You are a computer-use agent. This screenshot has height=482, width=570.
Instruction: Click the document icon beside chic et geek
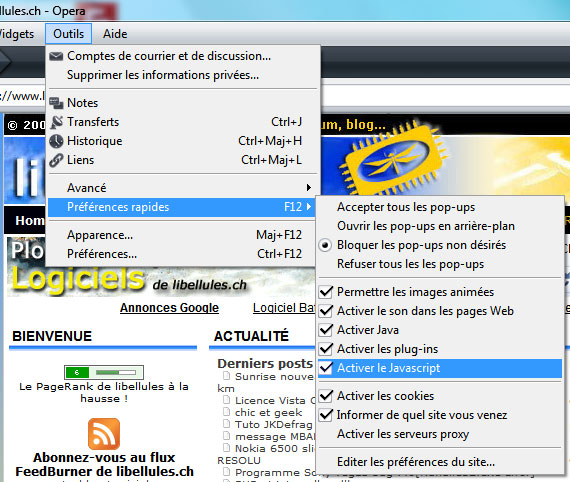(x=226, y=412)
